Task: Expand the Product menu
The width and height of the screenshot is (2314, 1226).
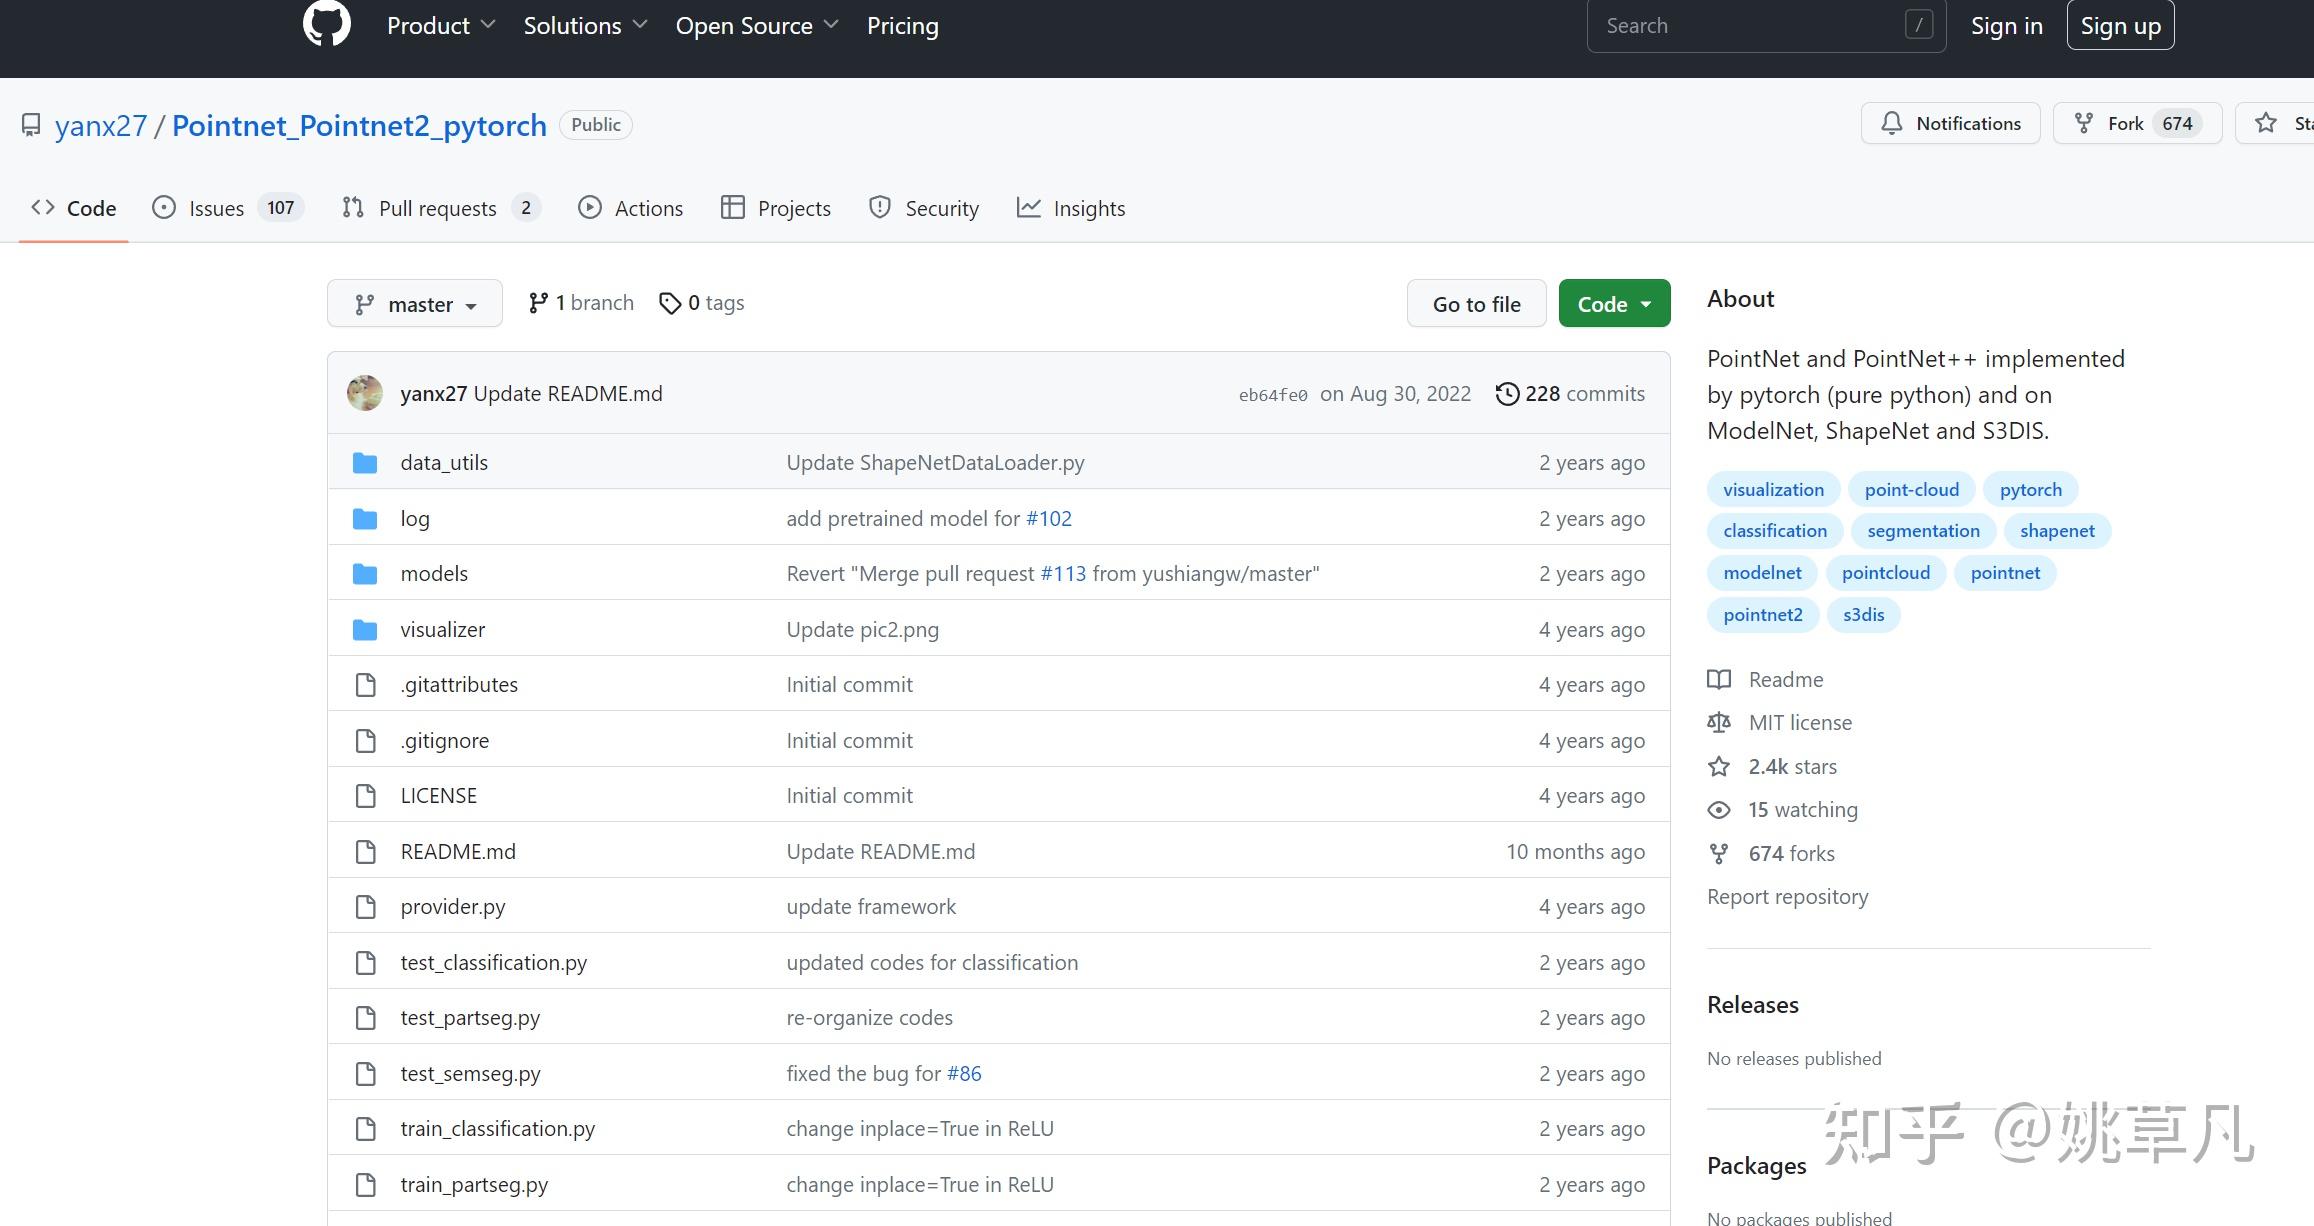Action: [x=441, y=26]
